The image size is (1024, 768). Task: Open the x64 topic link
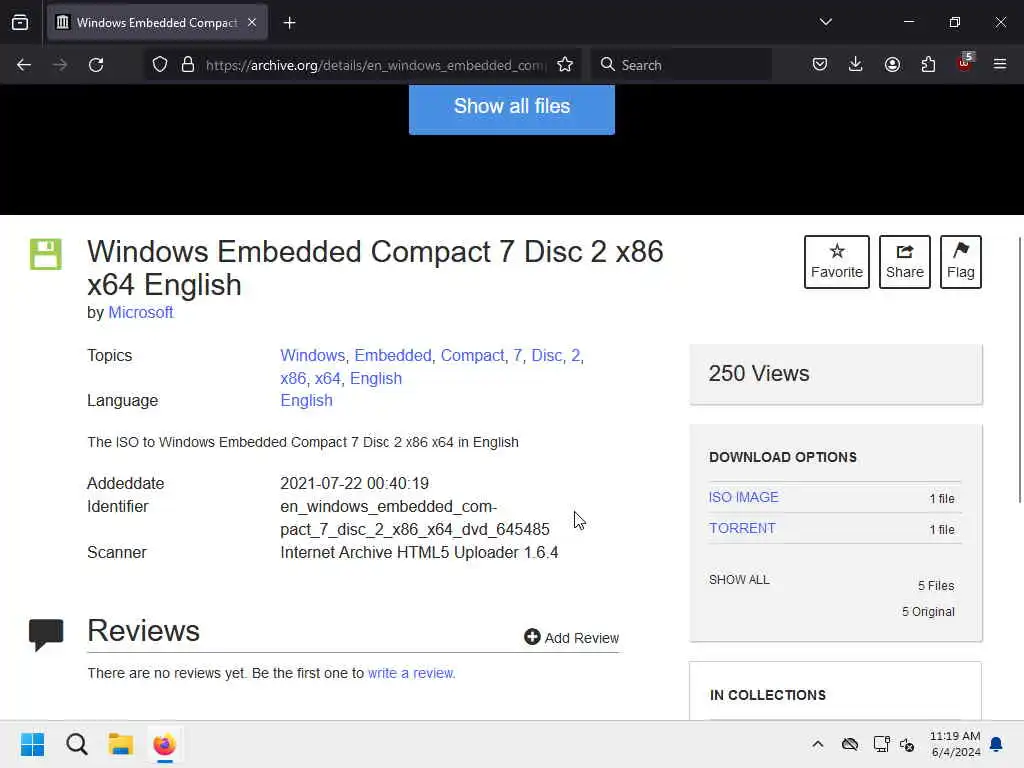(x=327, y=378)
